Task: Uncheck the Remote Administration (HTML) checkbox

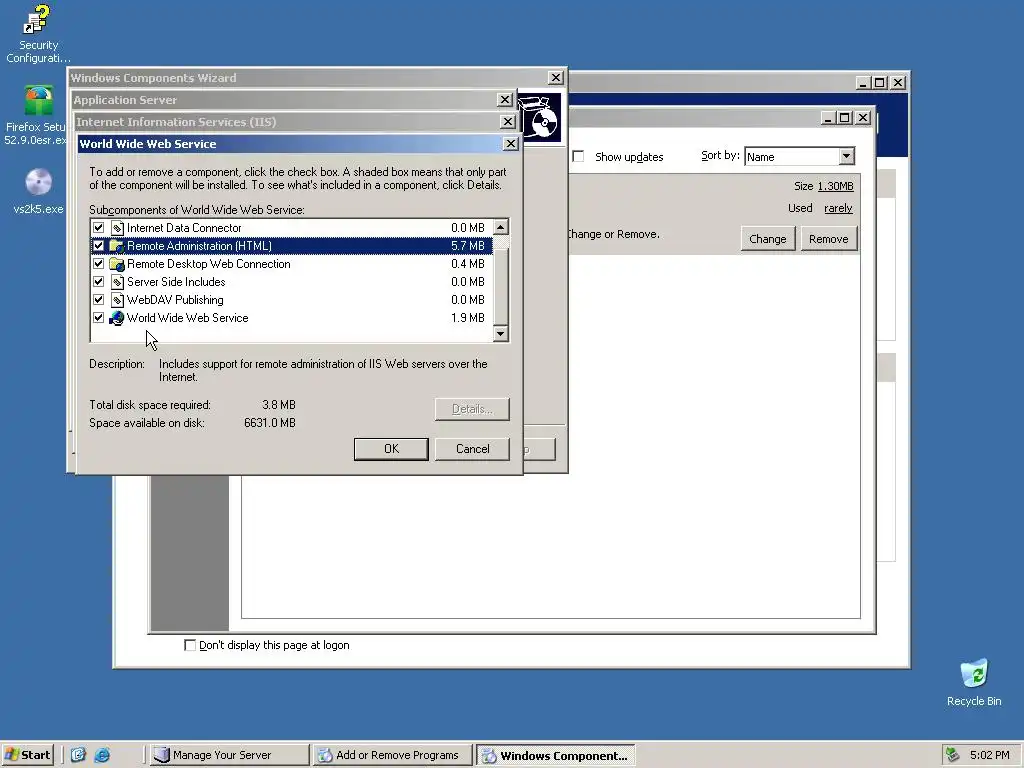Action: 99,246
